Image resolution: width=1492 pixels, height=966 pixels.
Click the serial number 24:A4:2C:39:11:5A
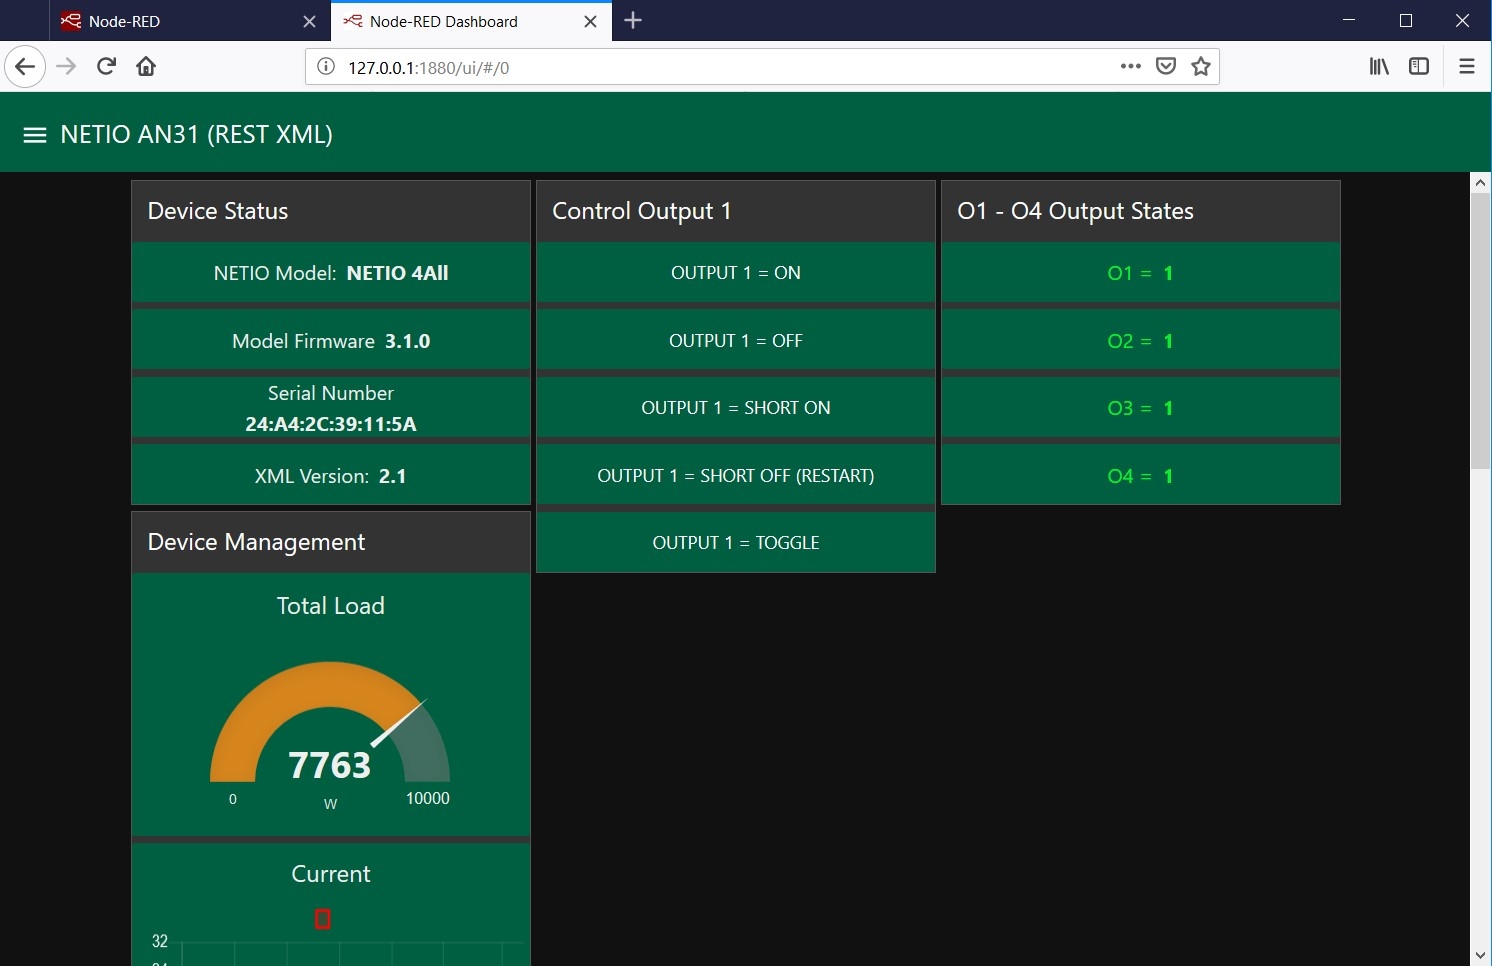pos(331,424)
